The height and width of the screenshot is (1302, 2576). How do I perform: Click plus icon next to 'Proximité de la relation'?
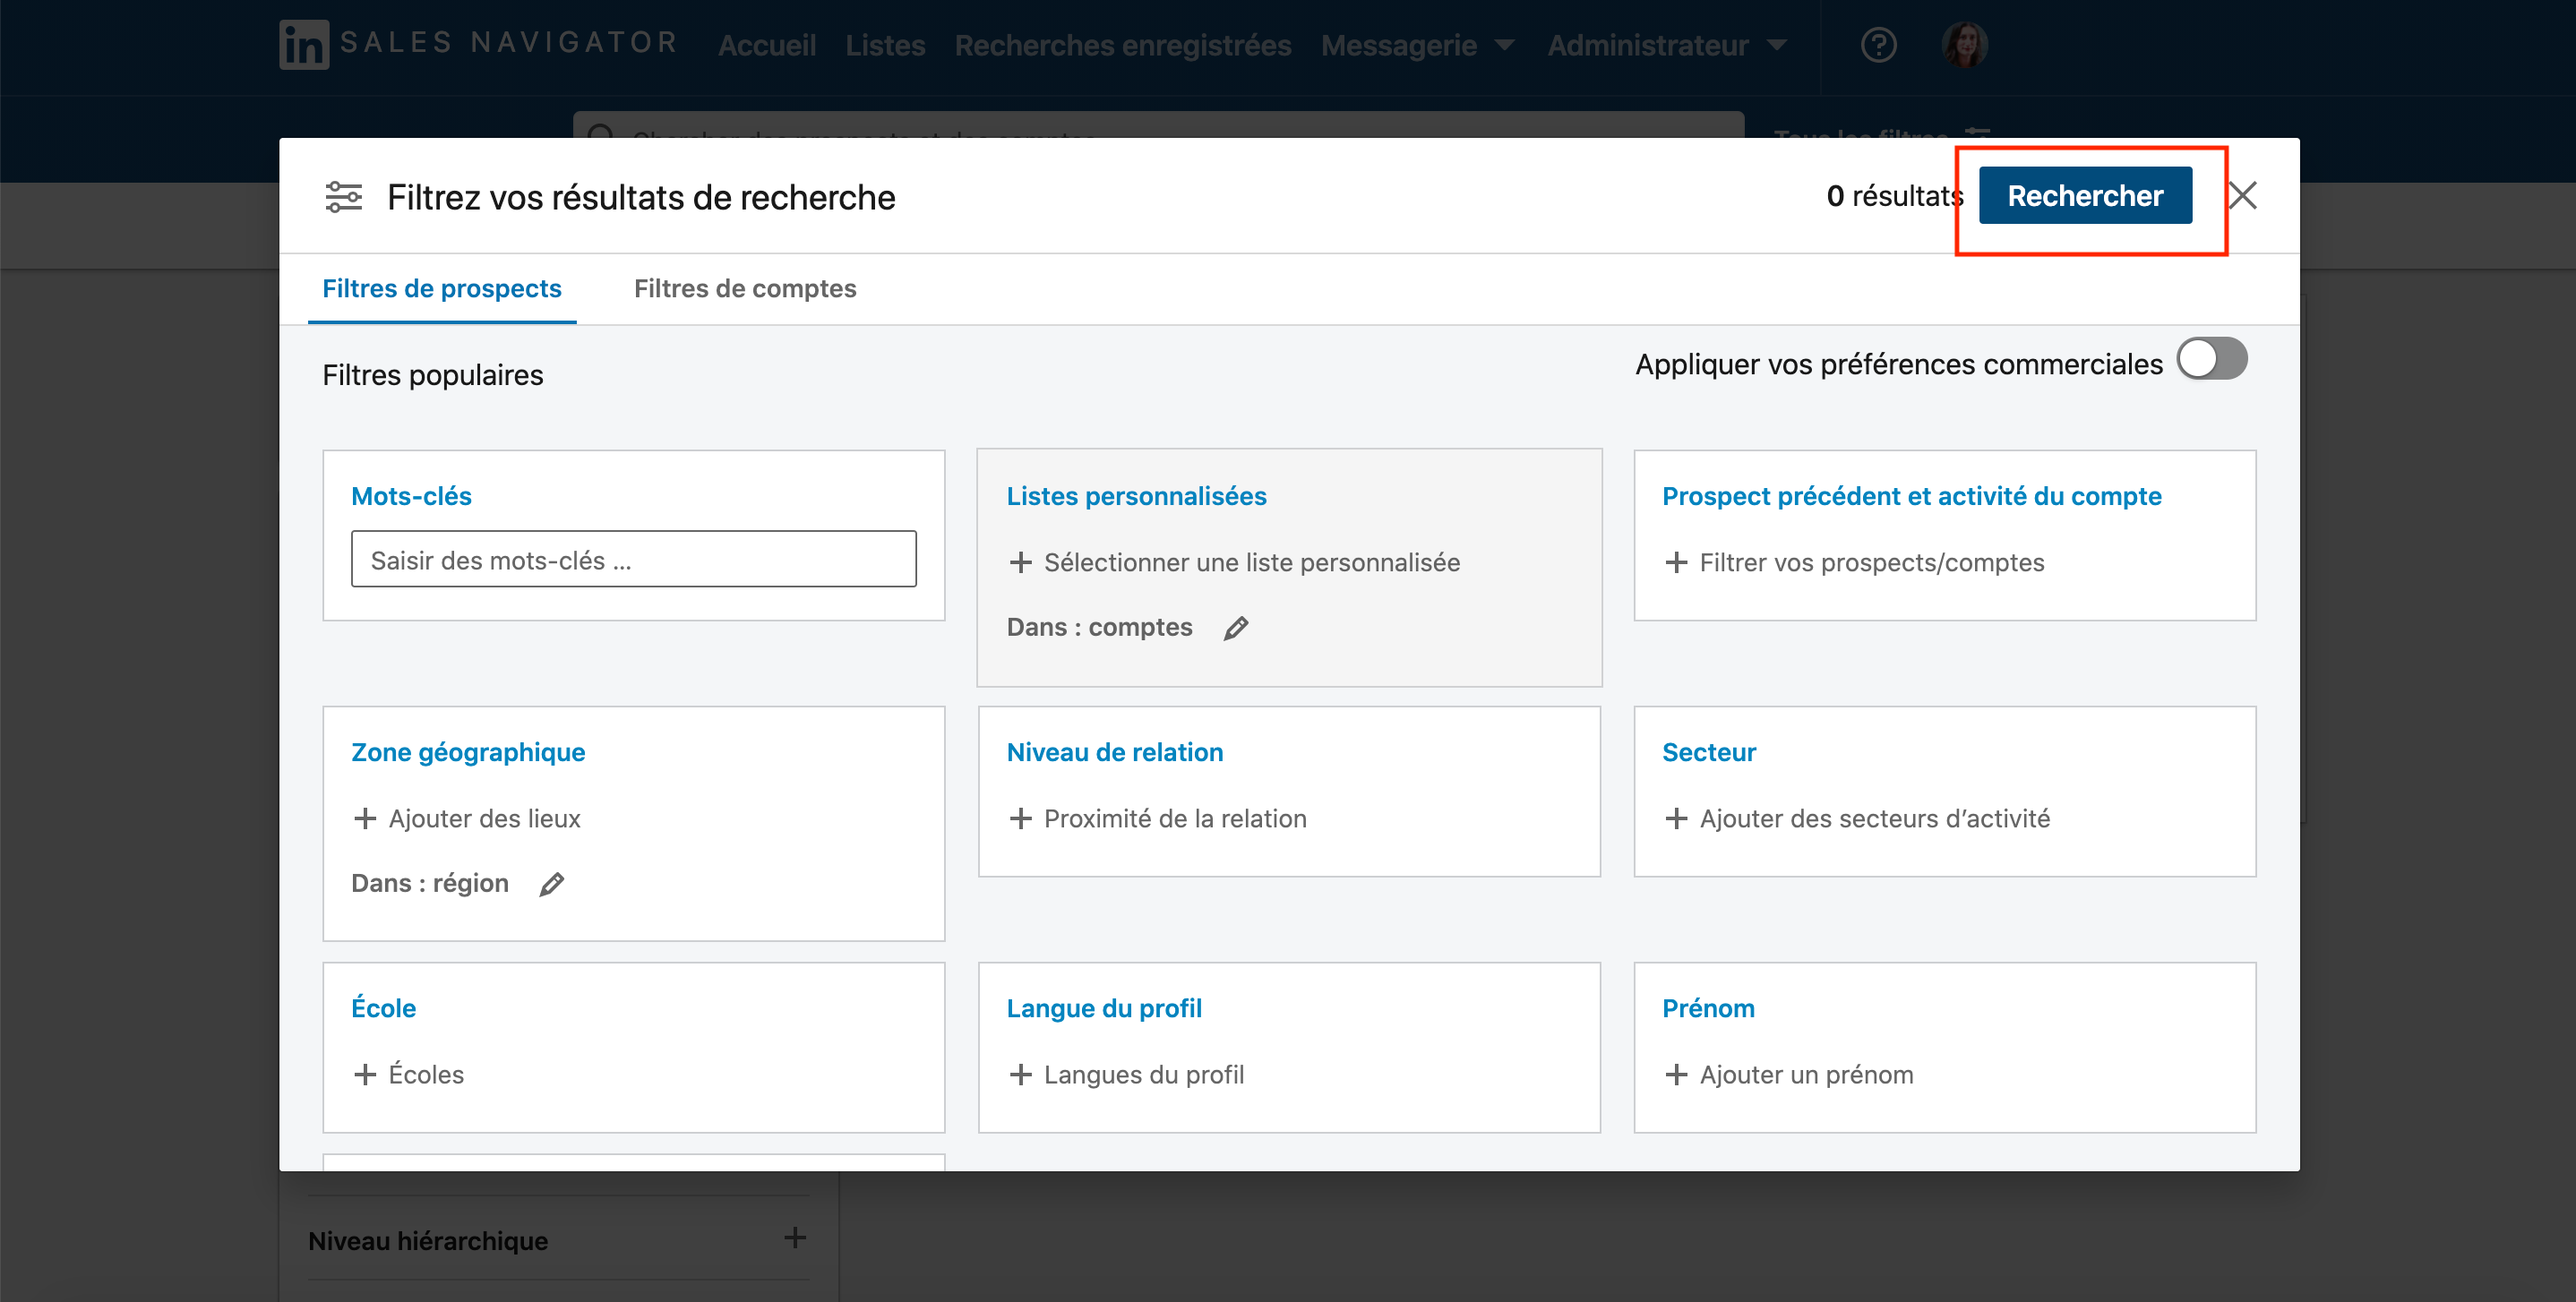(x=1020, y=819)
